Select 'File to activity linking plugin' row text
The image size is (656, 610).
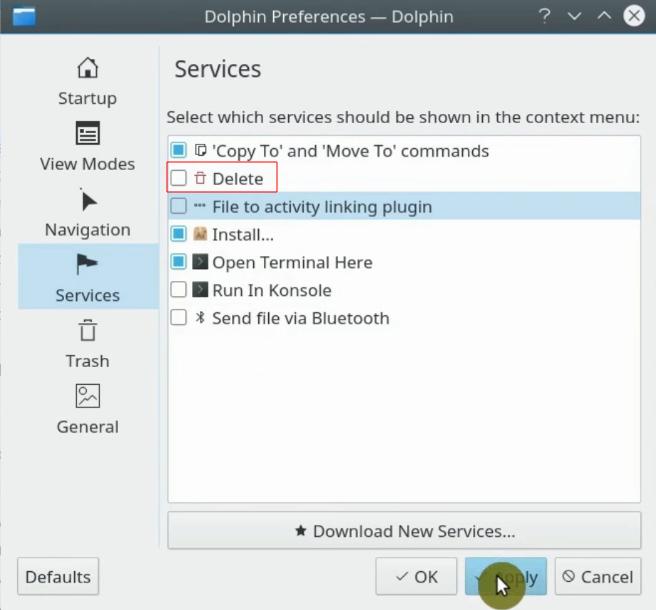[x=322, y=207]
